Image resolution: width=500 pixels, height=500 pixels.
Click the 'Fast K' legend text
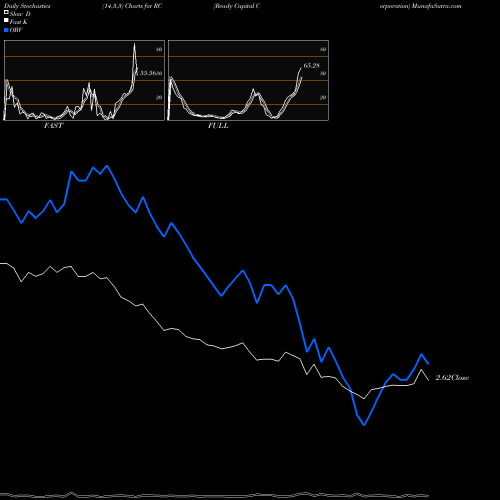point(18,22)
